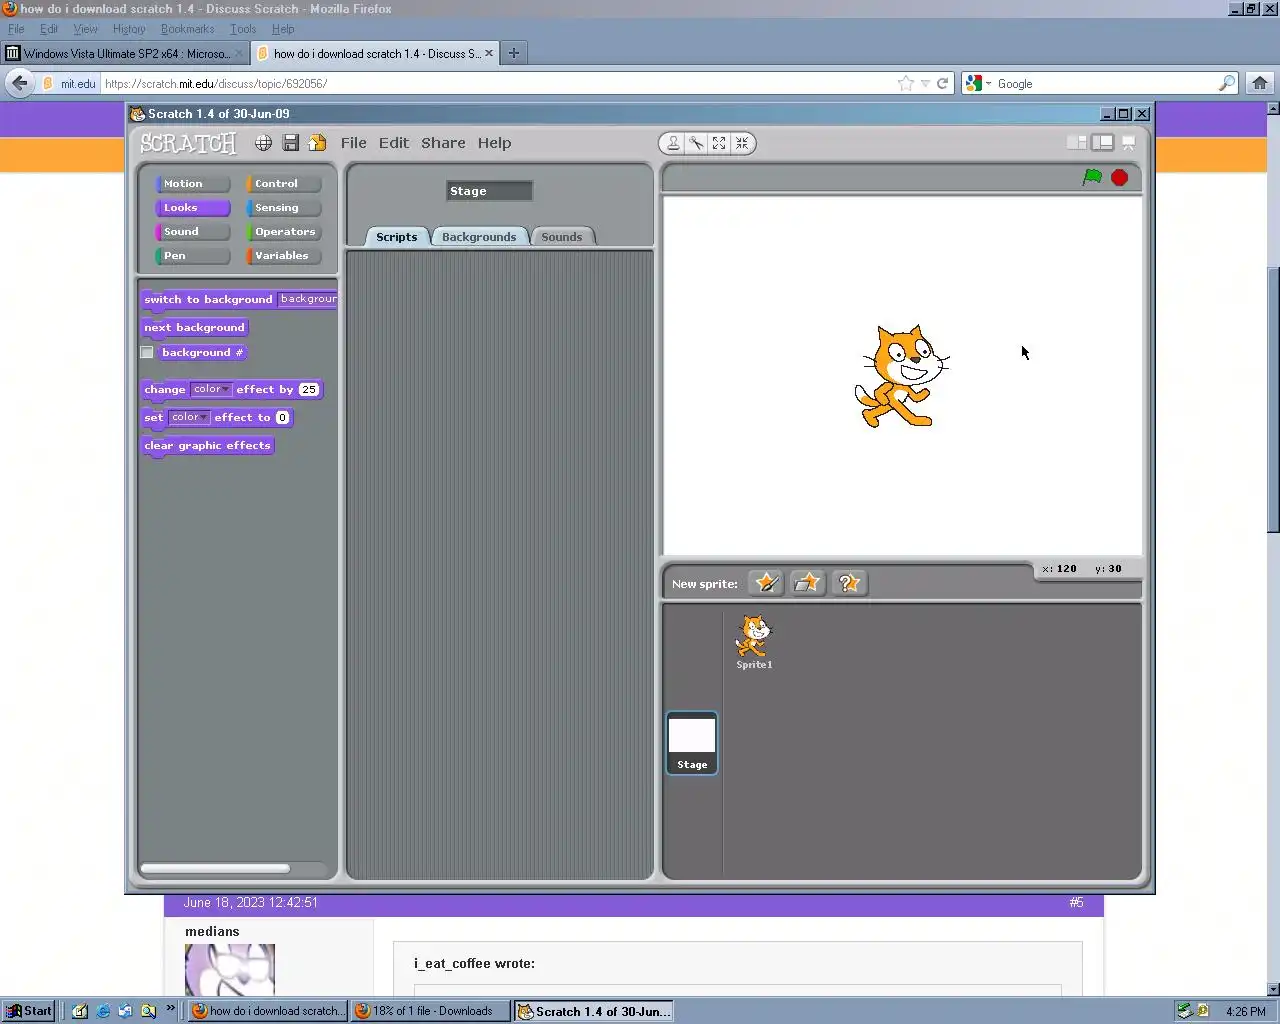Open Firefox Bookmarks menu
Viewport: 1280px width, 1024px height.
pos(187,29)
